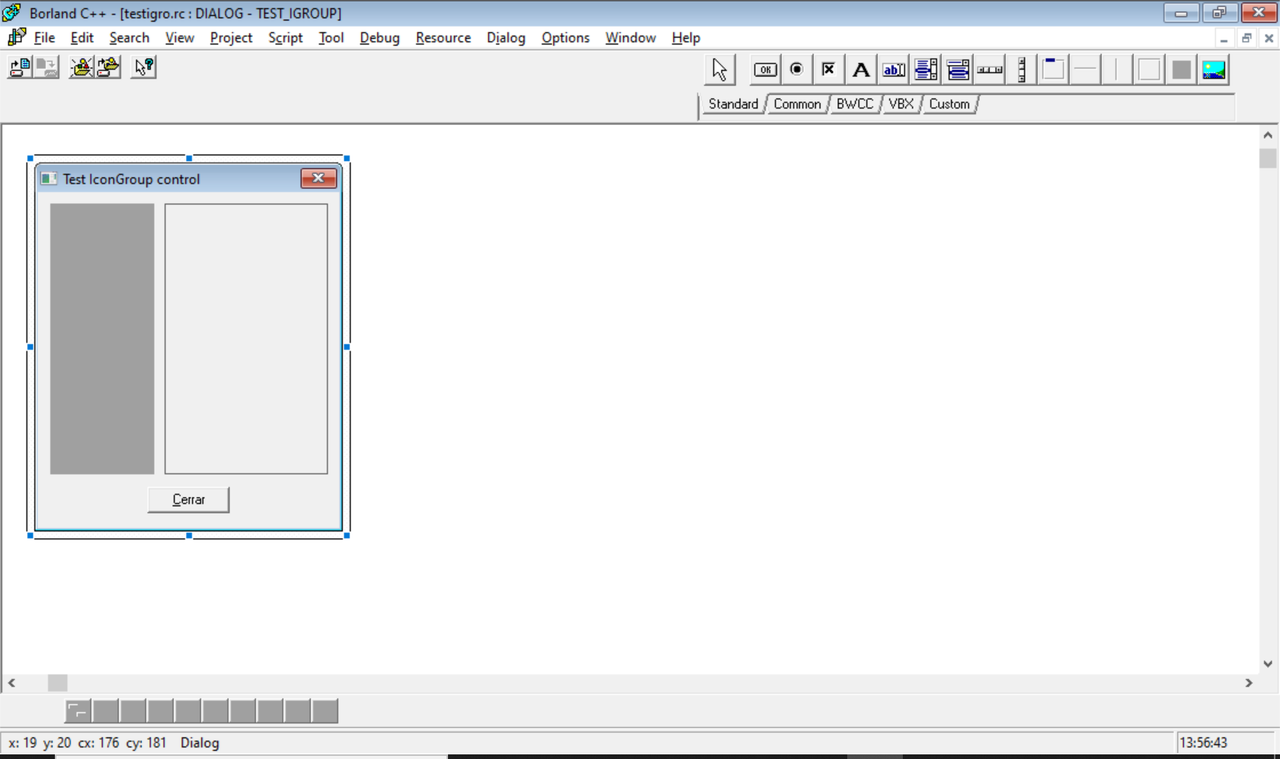Activate the context help pointer icon
The width and height of the screenshot is (1280, 759).
coord(144,67)
